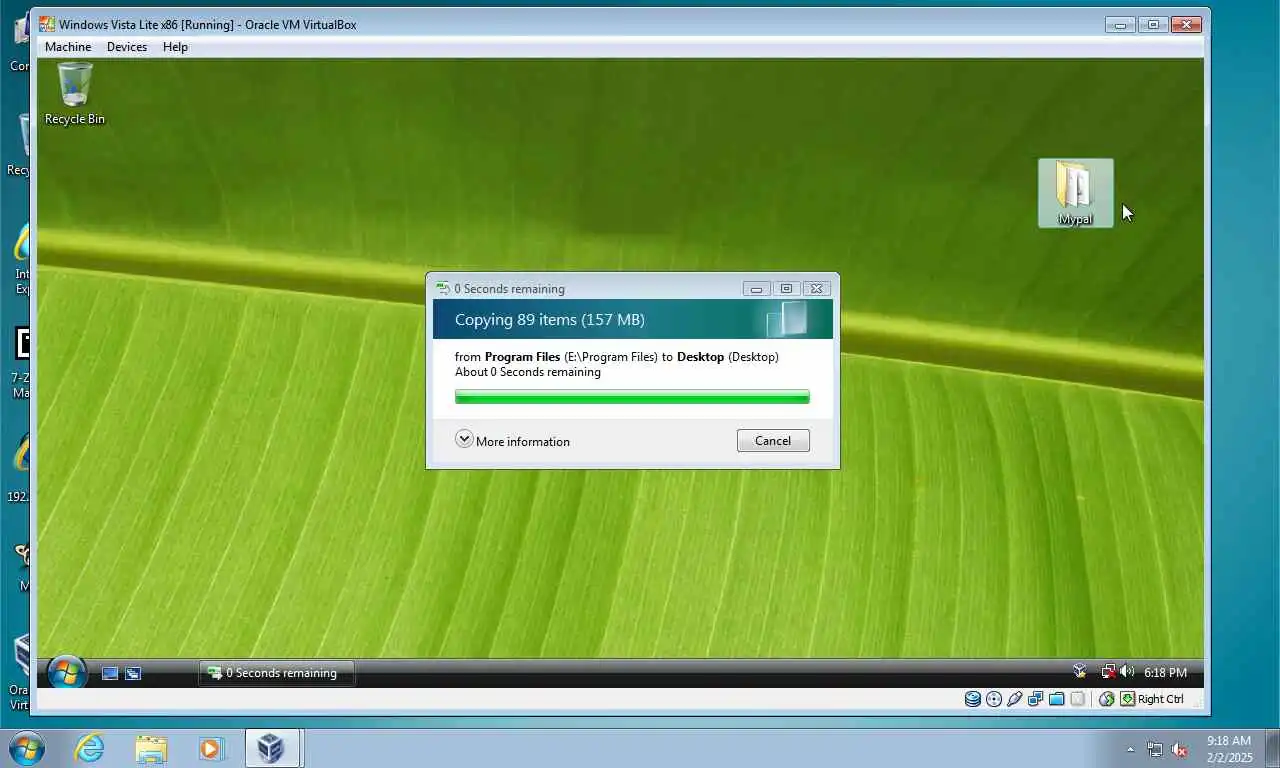The image size is (1280, 768).
Task: Click the VirtualBox USB devices indicator
Action: coord(1014,699)
